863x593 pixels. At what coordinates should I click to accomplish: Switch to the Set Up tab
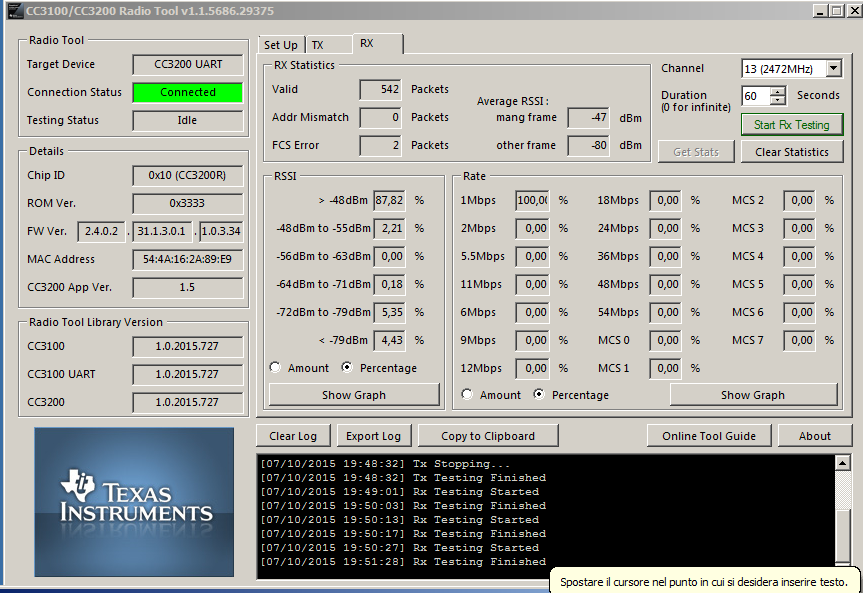281,45
